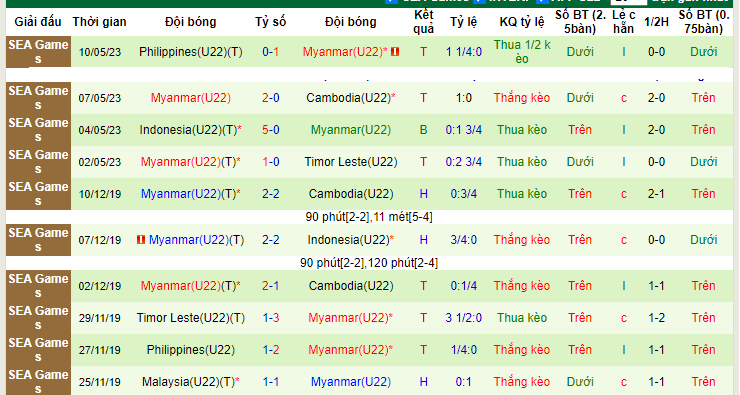Select the 1 1/4:0 odds cell
The image size is (740, 395).
[x=463, y=52]
